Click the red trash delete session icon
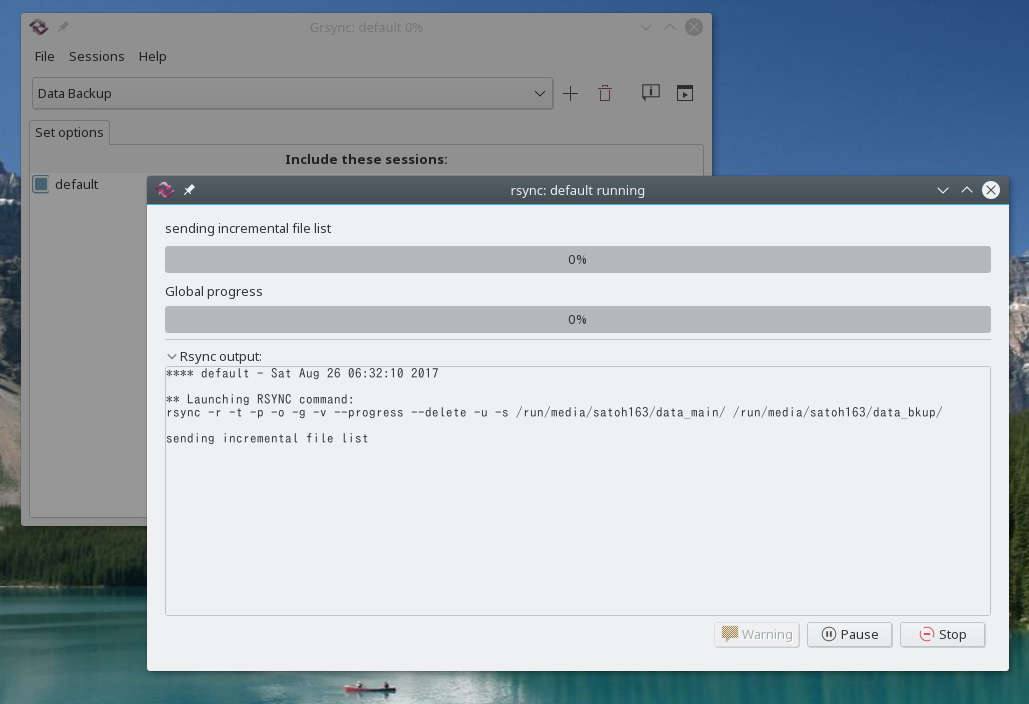Viewport: 1029px width, 704px height. pyautogui.click(x=605, y=93)
